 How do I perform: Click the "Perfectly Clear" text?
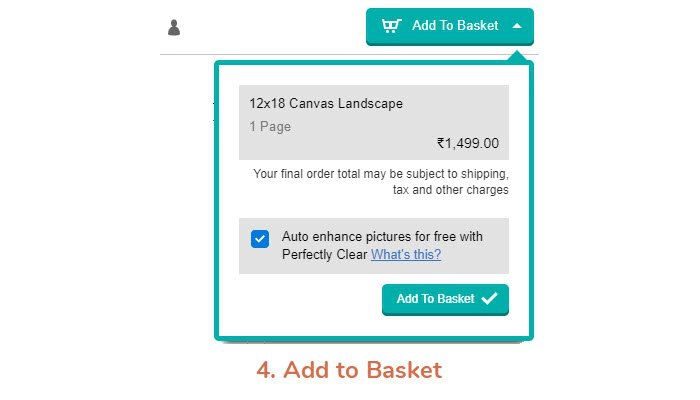[325, 254]
